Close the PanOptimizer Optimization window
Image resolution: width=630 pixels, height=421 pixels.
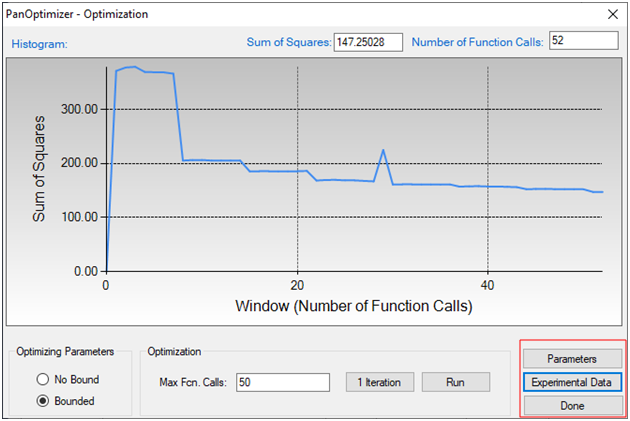click(610, 14)
